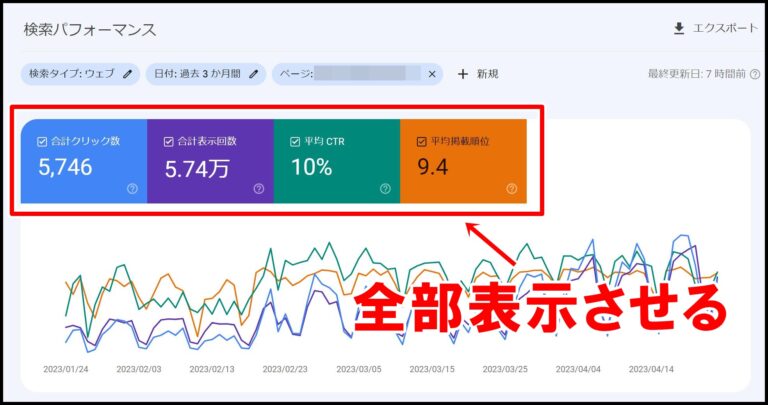Click the plus icon for new filter
The width and height of the screenshot is (768, 405).
tap(462, 74)
